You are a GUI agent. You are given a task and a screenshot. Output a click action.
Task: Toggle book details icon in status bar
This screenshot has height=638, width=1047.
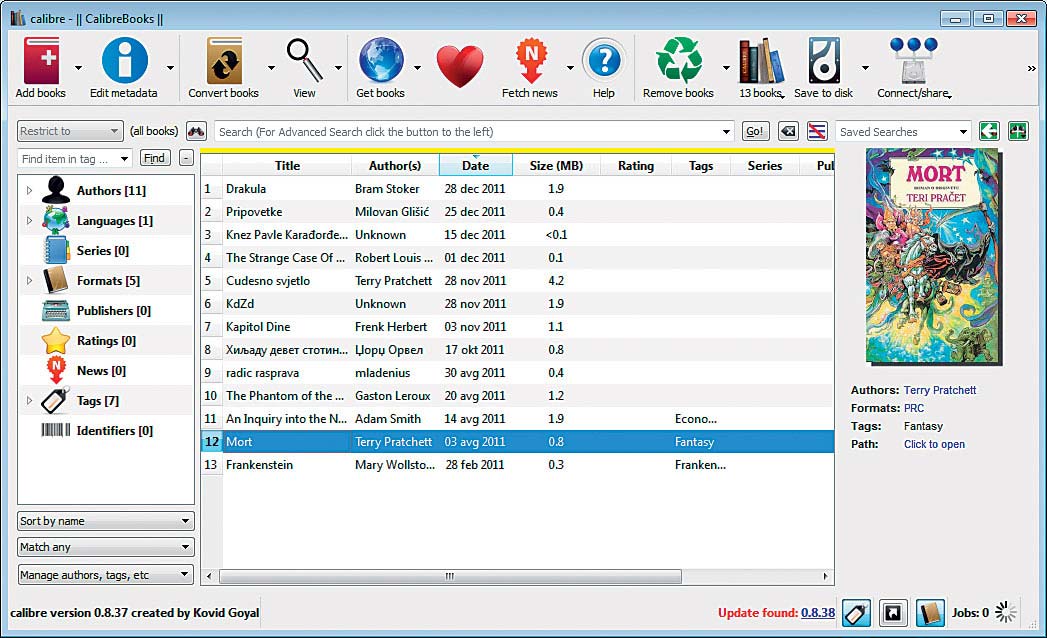[930, 613]
